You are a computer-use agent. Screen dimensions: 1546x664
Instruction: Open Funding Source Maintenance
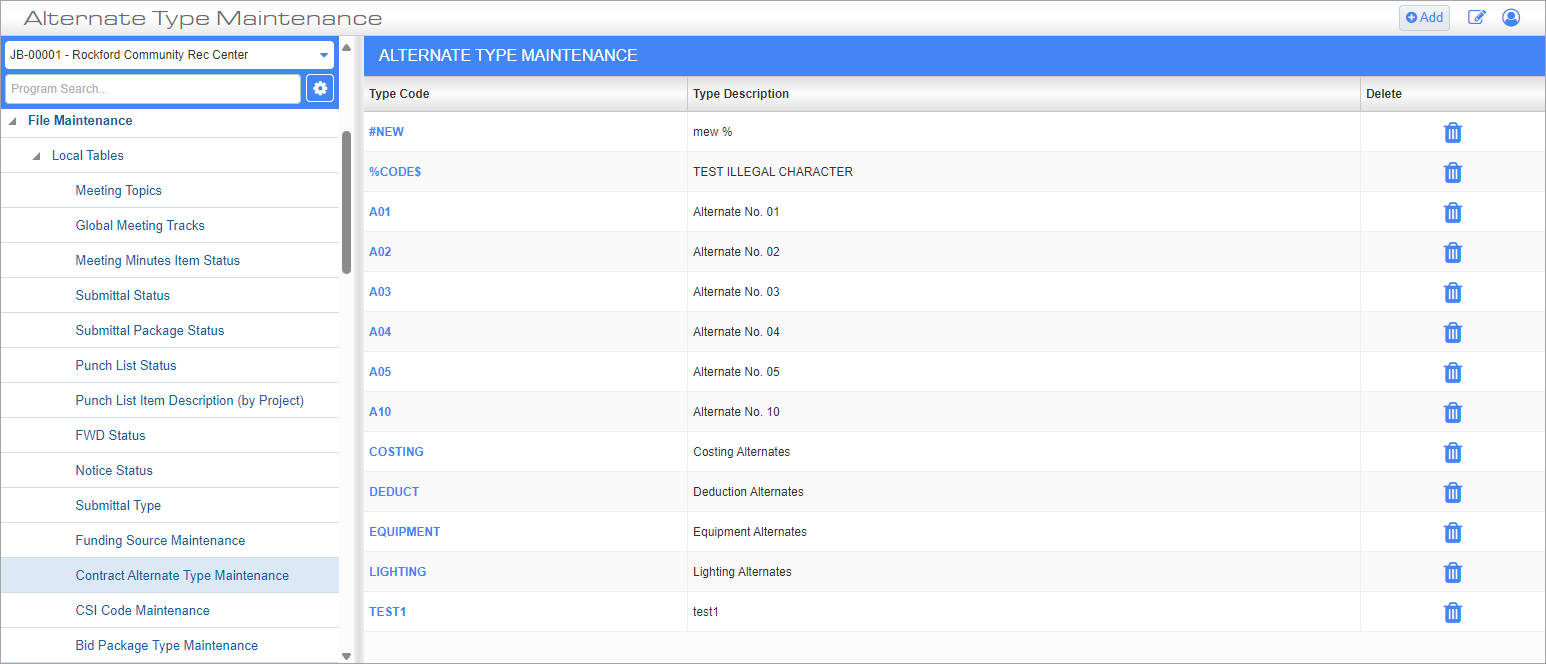(x=160, y=540)
